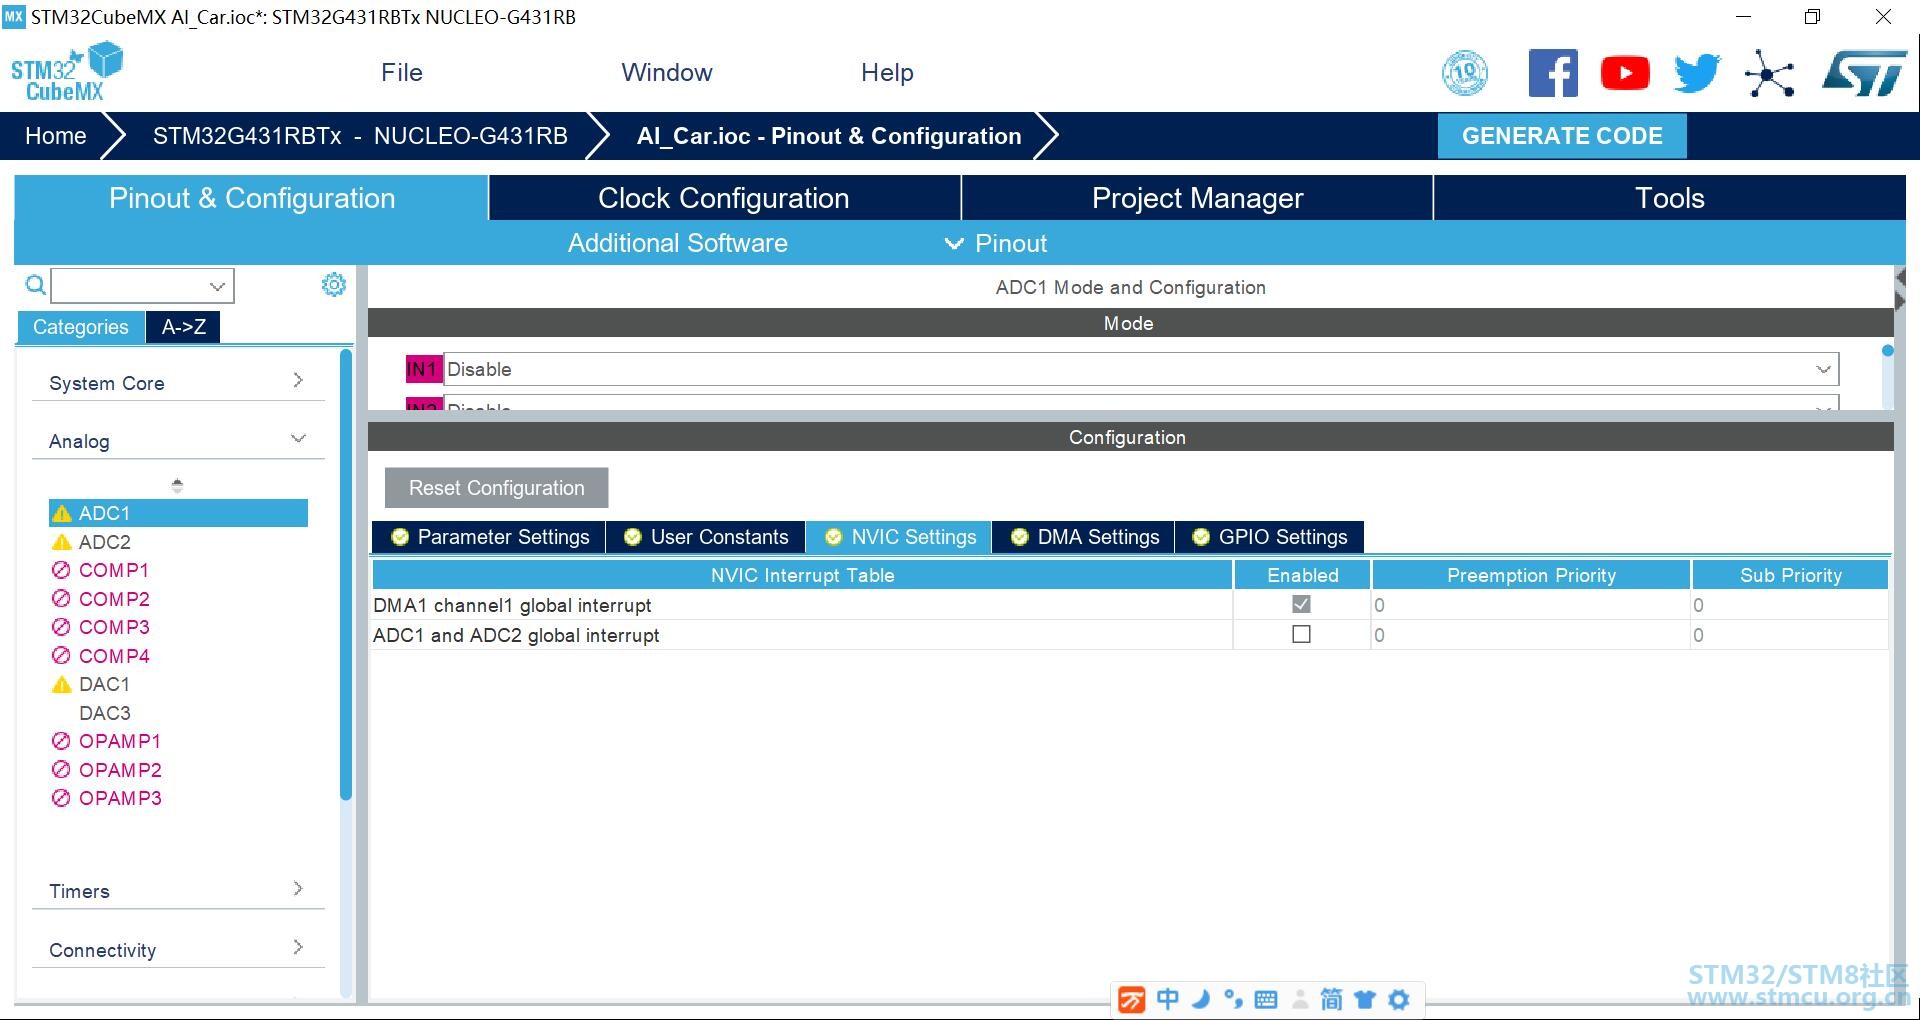Click the ST company logo
This screenshot has height=1020, width=1920.
point(1865,73)
